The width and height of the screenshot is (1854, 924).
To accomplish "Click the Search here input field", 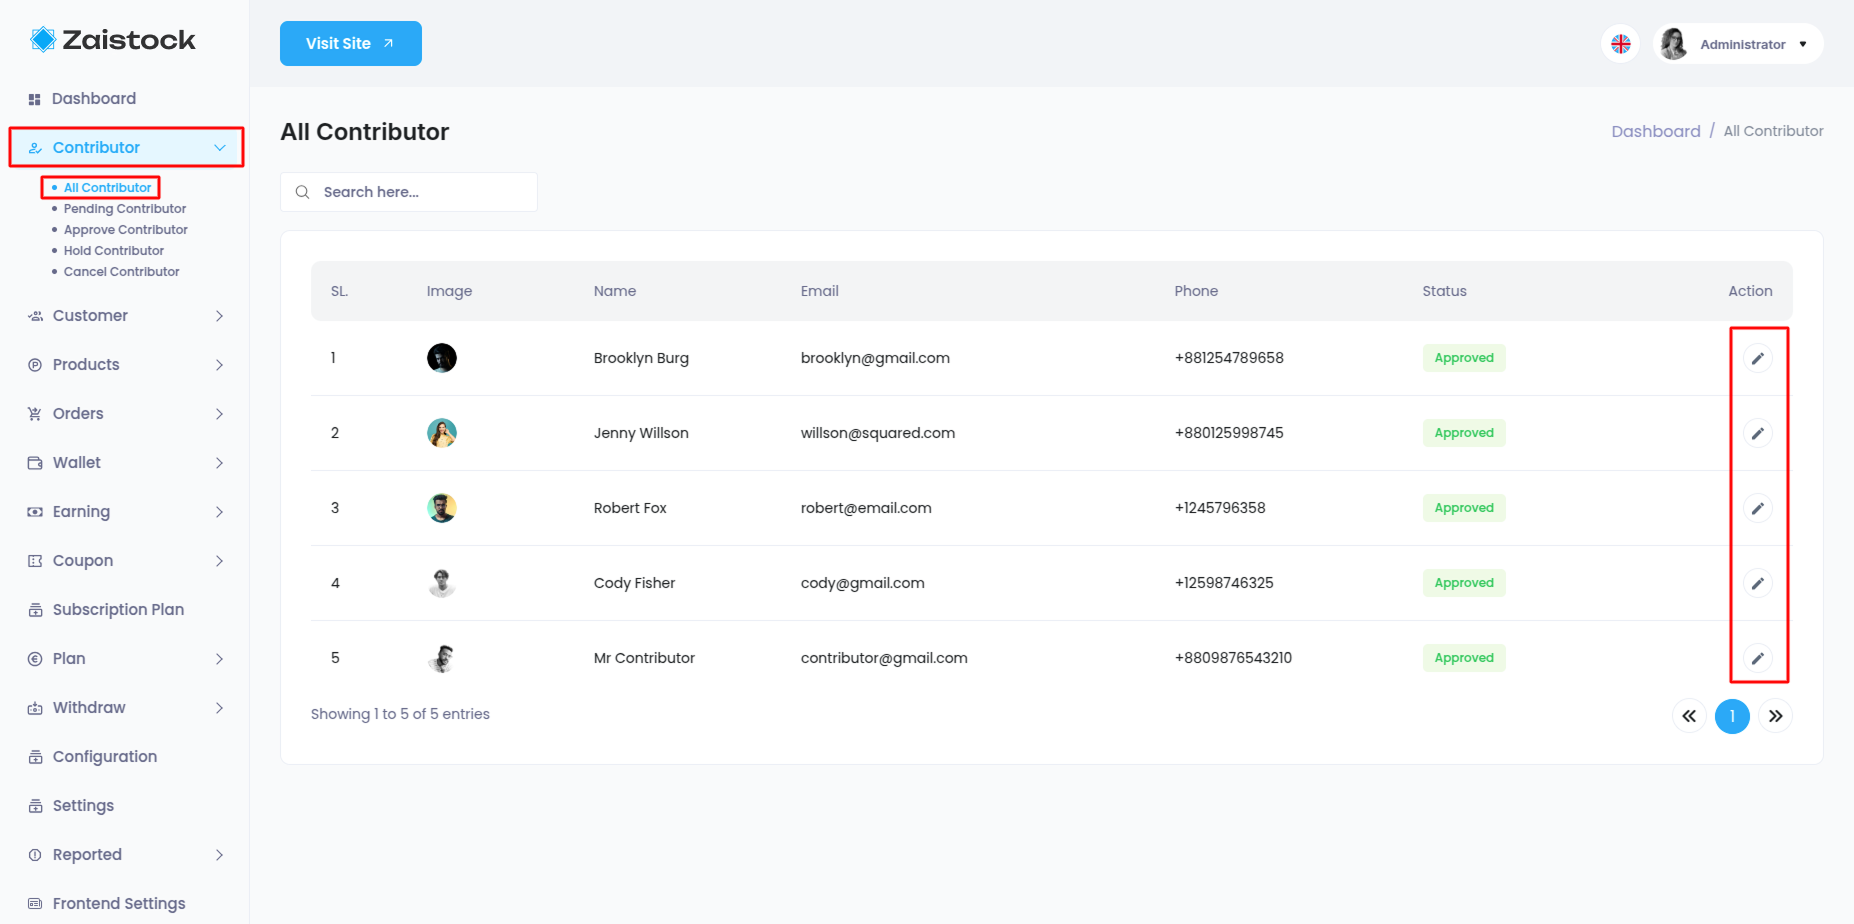I will pyautogui.click(x=409, y=192).
